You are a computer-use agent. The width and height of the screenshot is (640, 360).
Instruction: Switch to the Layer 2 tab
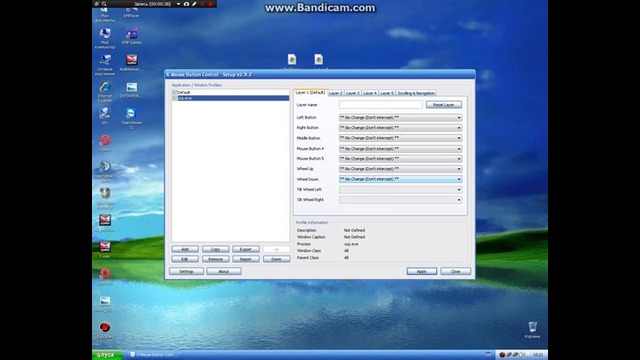click(336, 93)
